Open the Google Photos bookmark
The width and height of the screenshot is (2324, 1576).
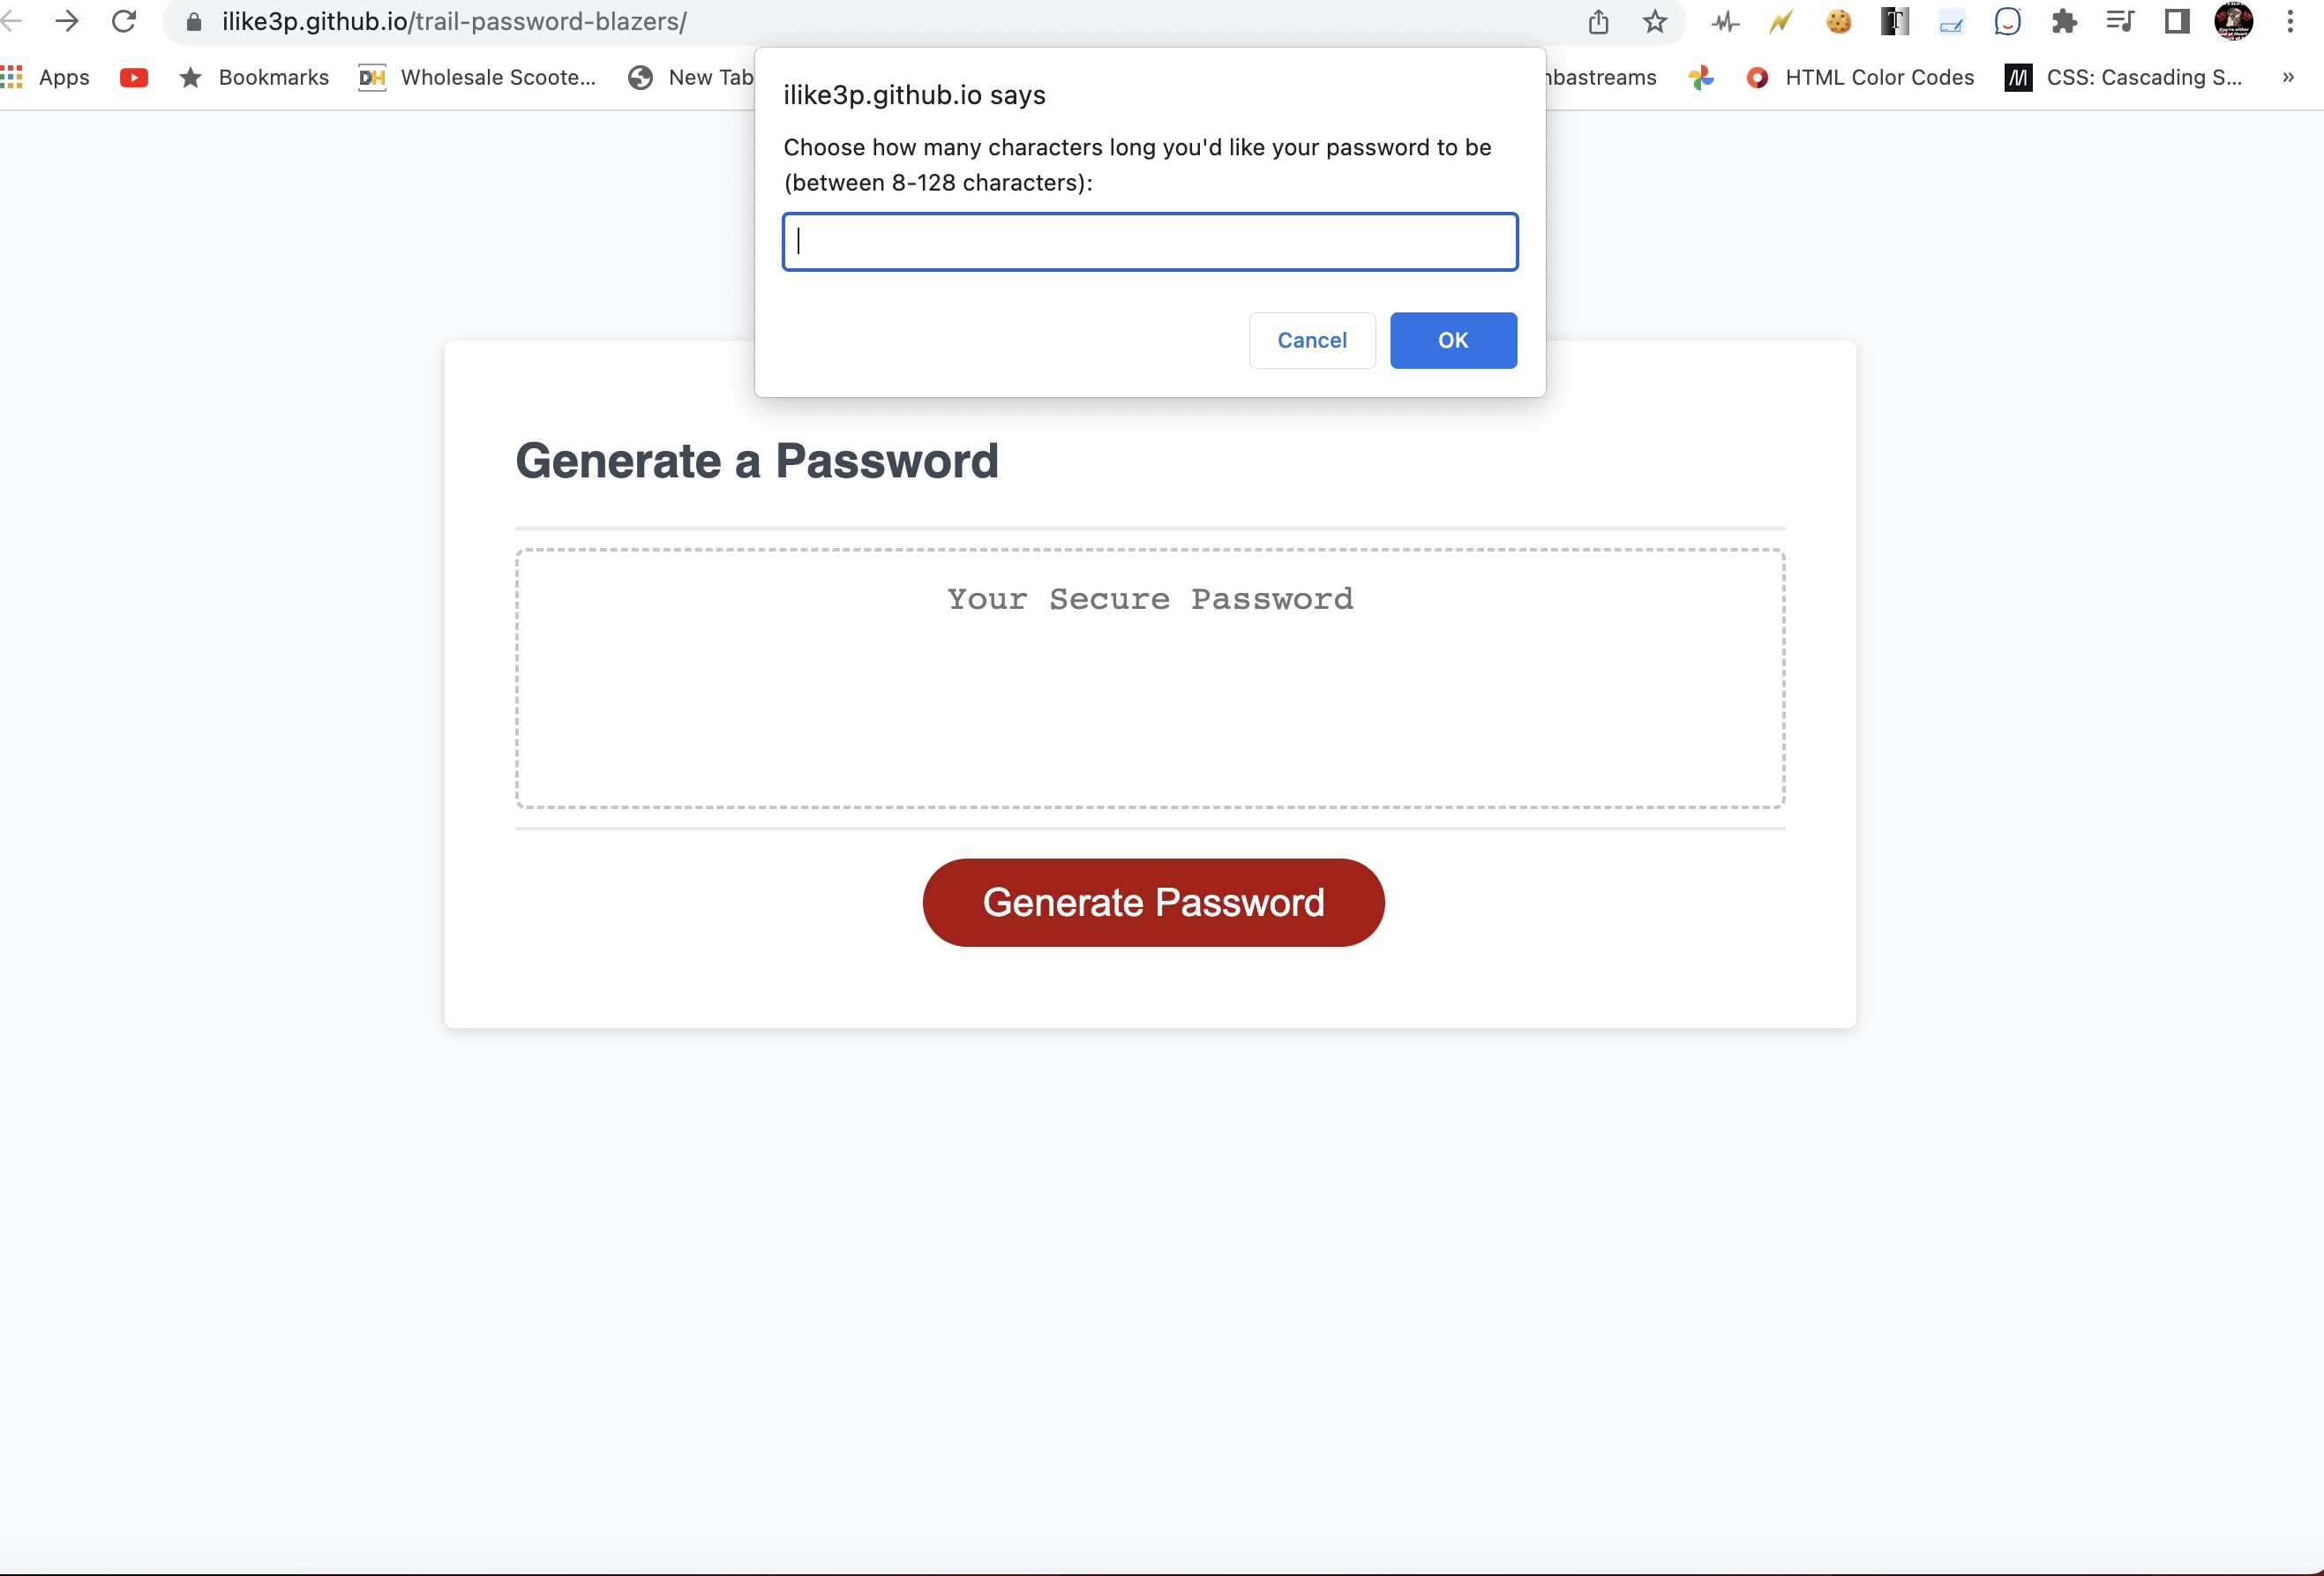pos(1703,77)
